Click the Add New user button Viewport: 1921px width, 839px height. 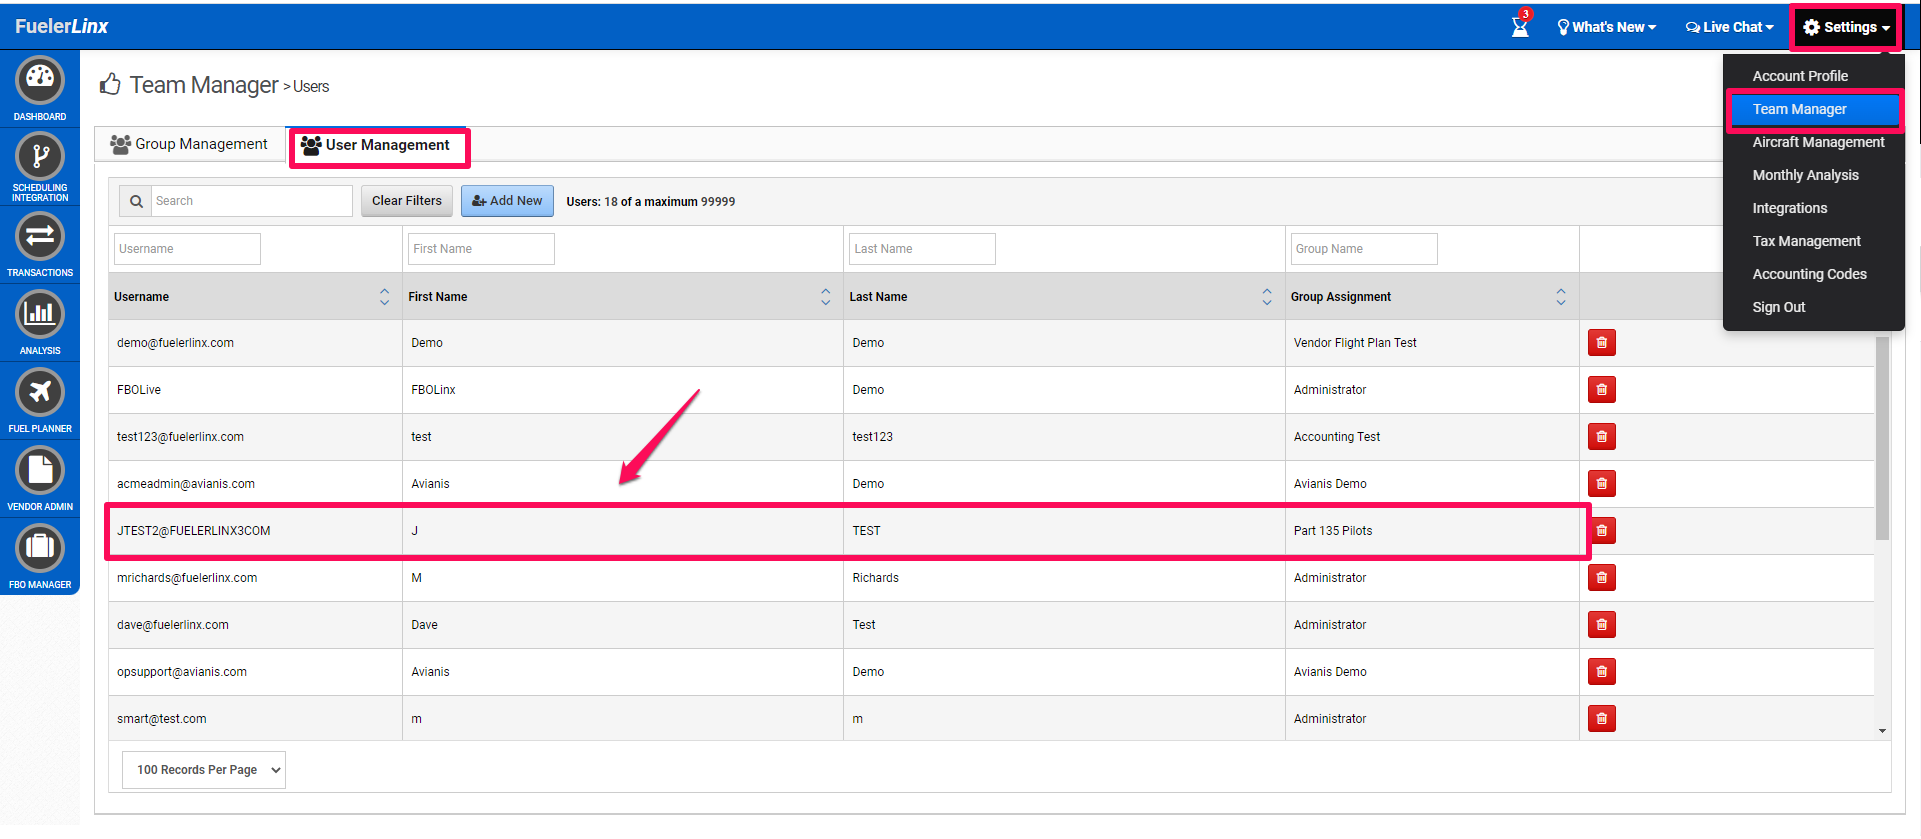click(x=507, y=201)
